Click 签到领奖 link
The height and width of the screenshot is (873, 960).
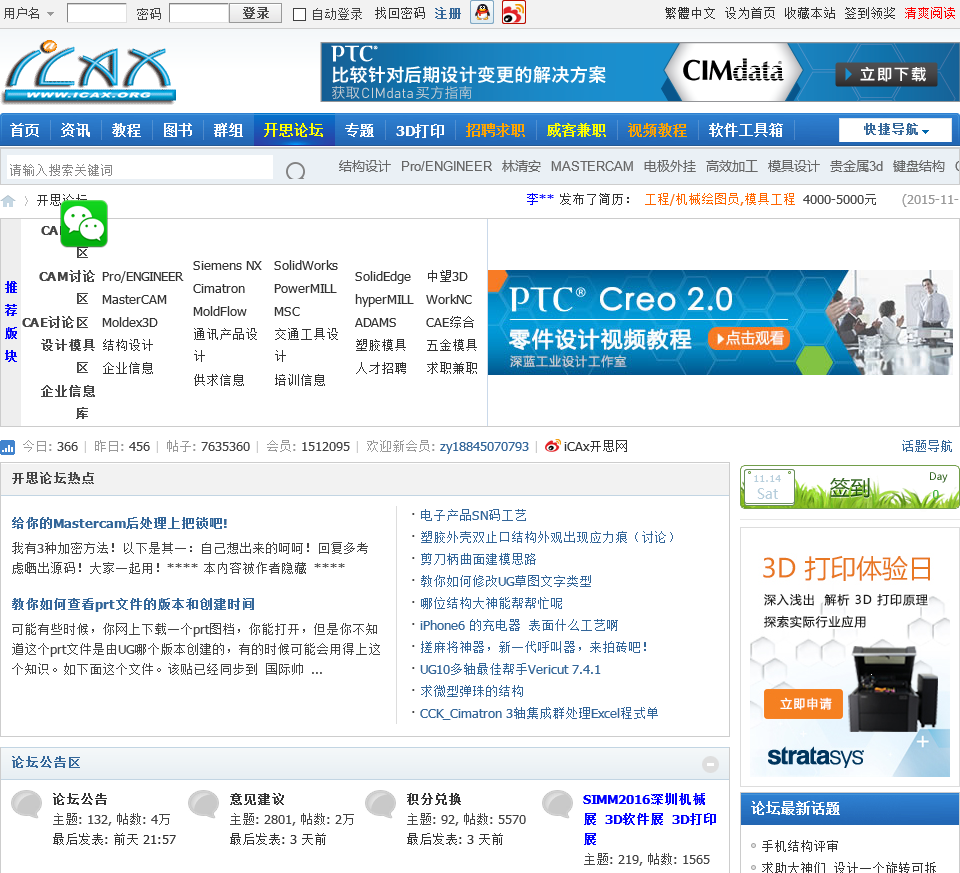[x=869, y=13]
